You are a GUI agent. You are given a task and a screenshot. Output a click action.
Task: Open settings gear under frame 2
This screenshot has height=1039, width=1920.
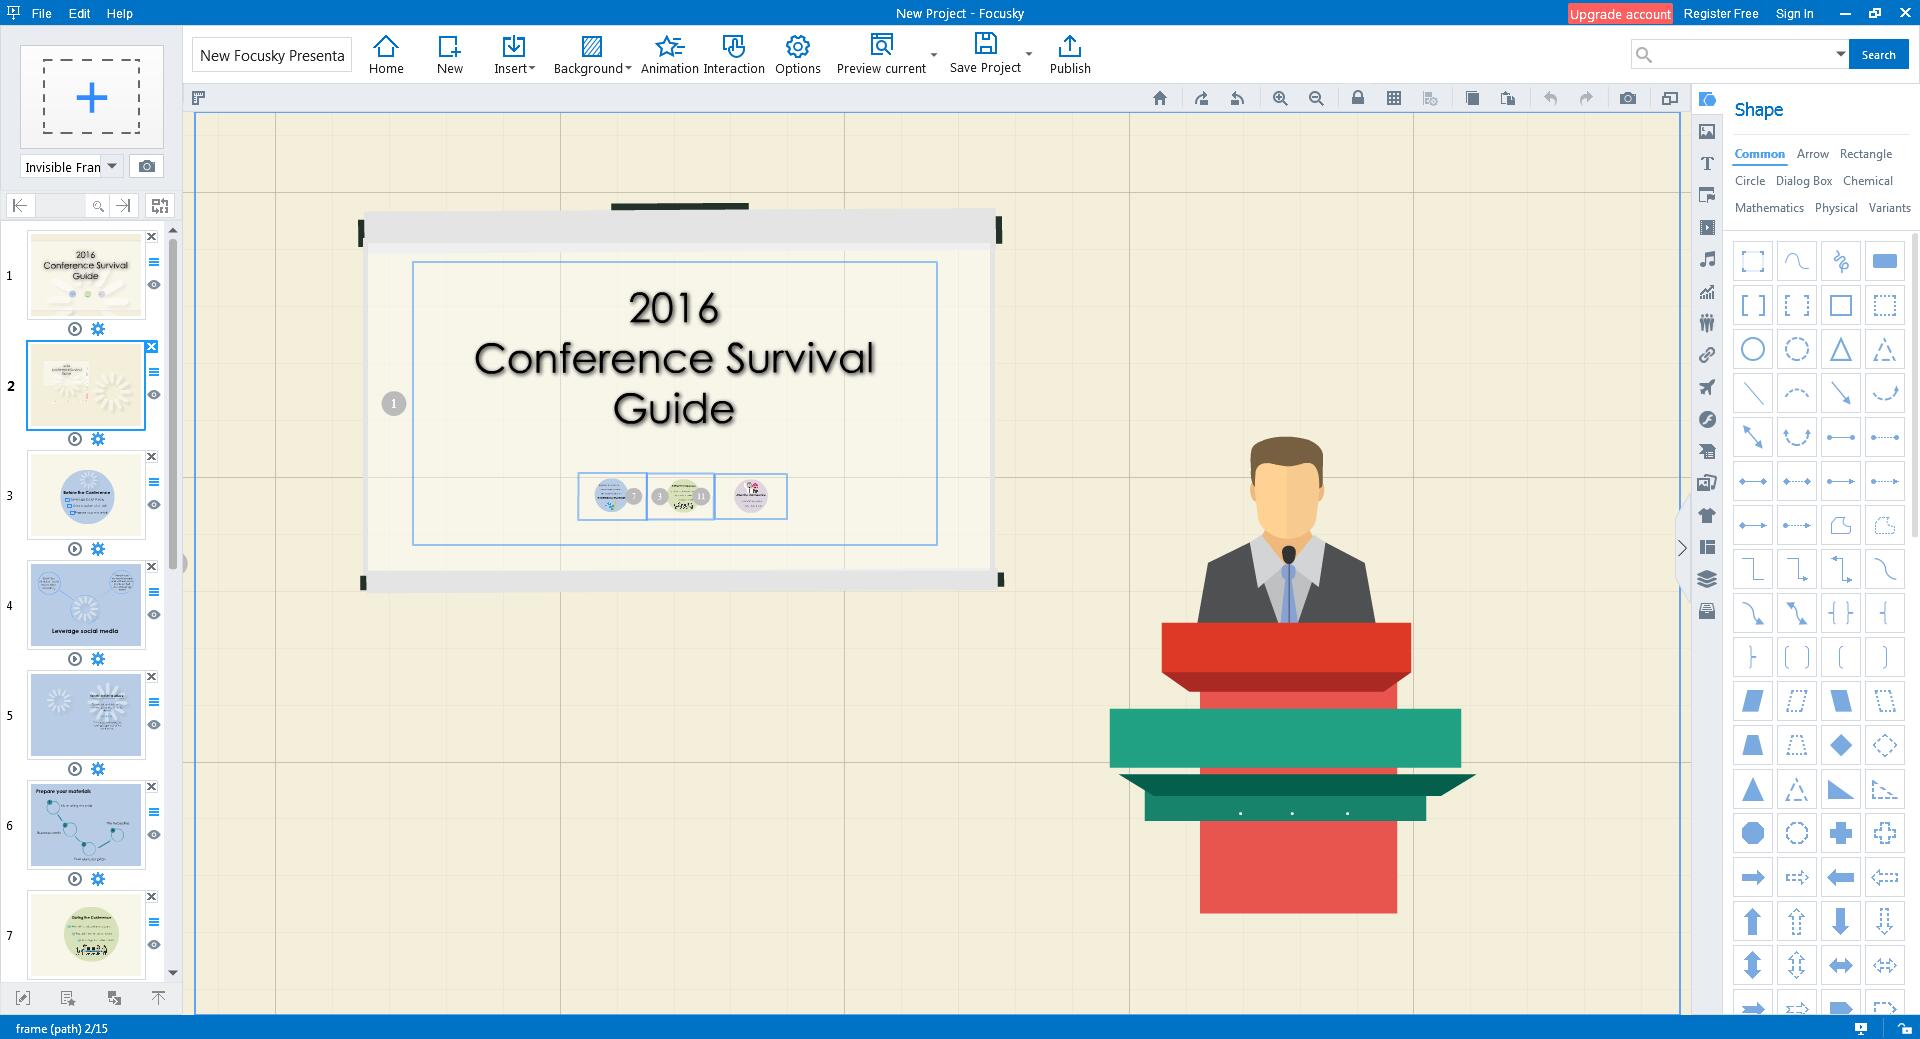tap(98, 439)
